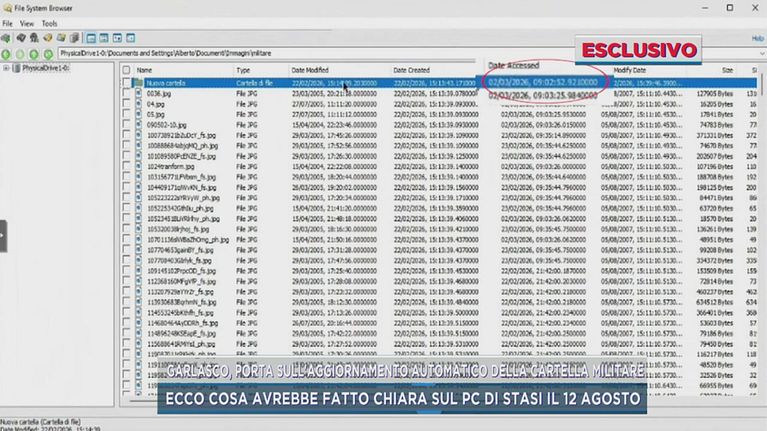Click the Nuova cartella folder icon
The width and height of the screenshot is (767, 431).
[139, 82]
